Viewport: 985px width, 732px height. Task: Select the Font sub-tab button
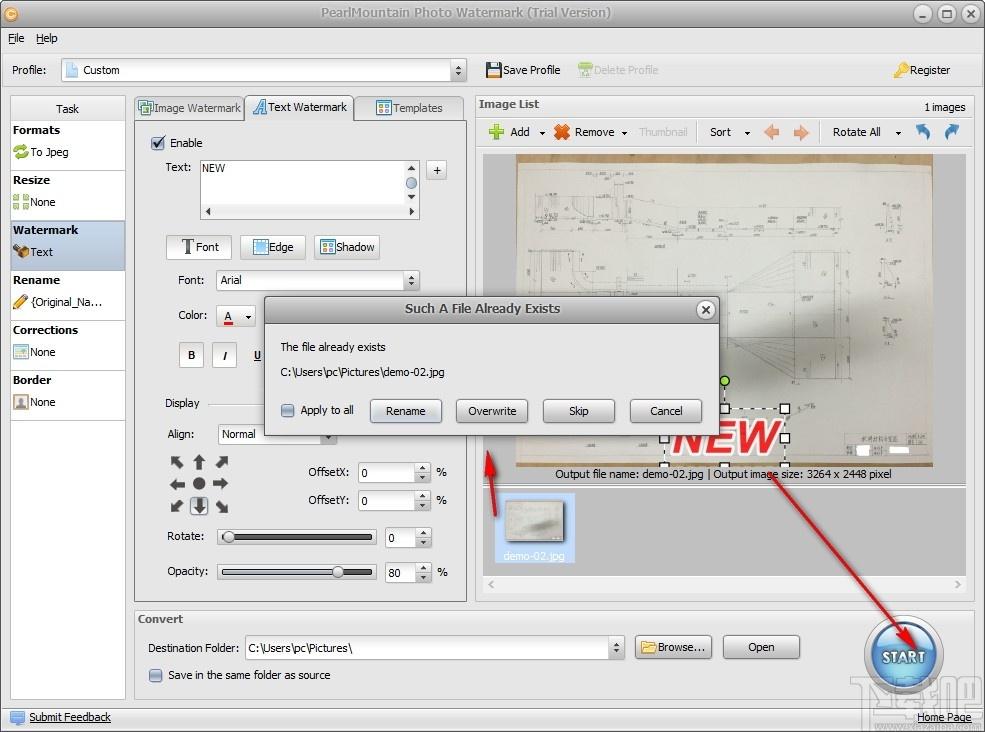[199, 247]
